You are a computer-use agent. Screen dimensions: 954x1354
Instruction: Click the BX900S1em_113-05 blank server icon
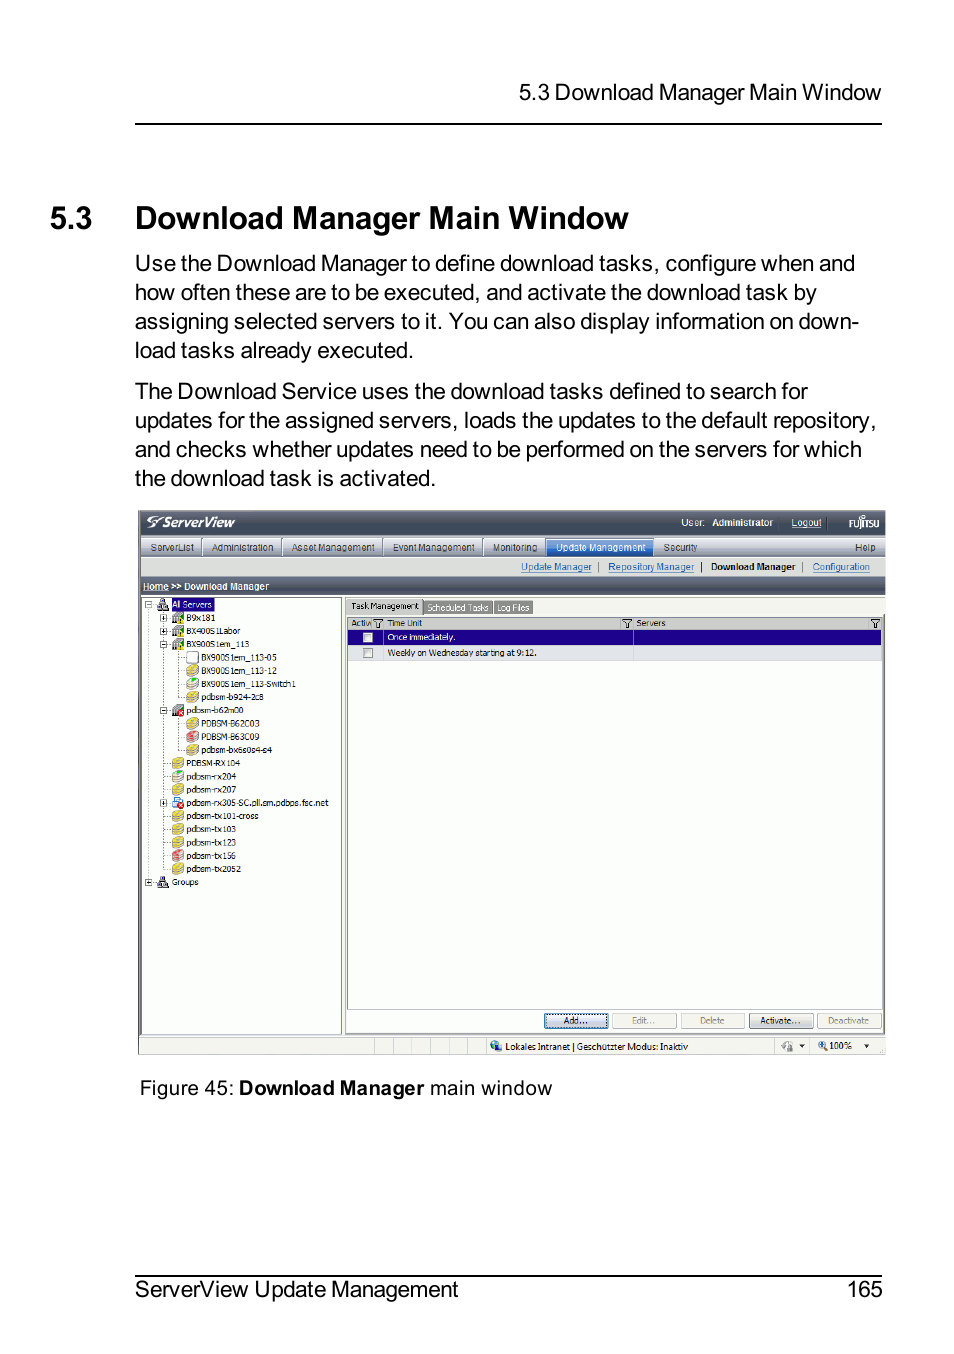[x=193, y=658]
